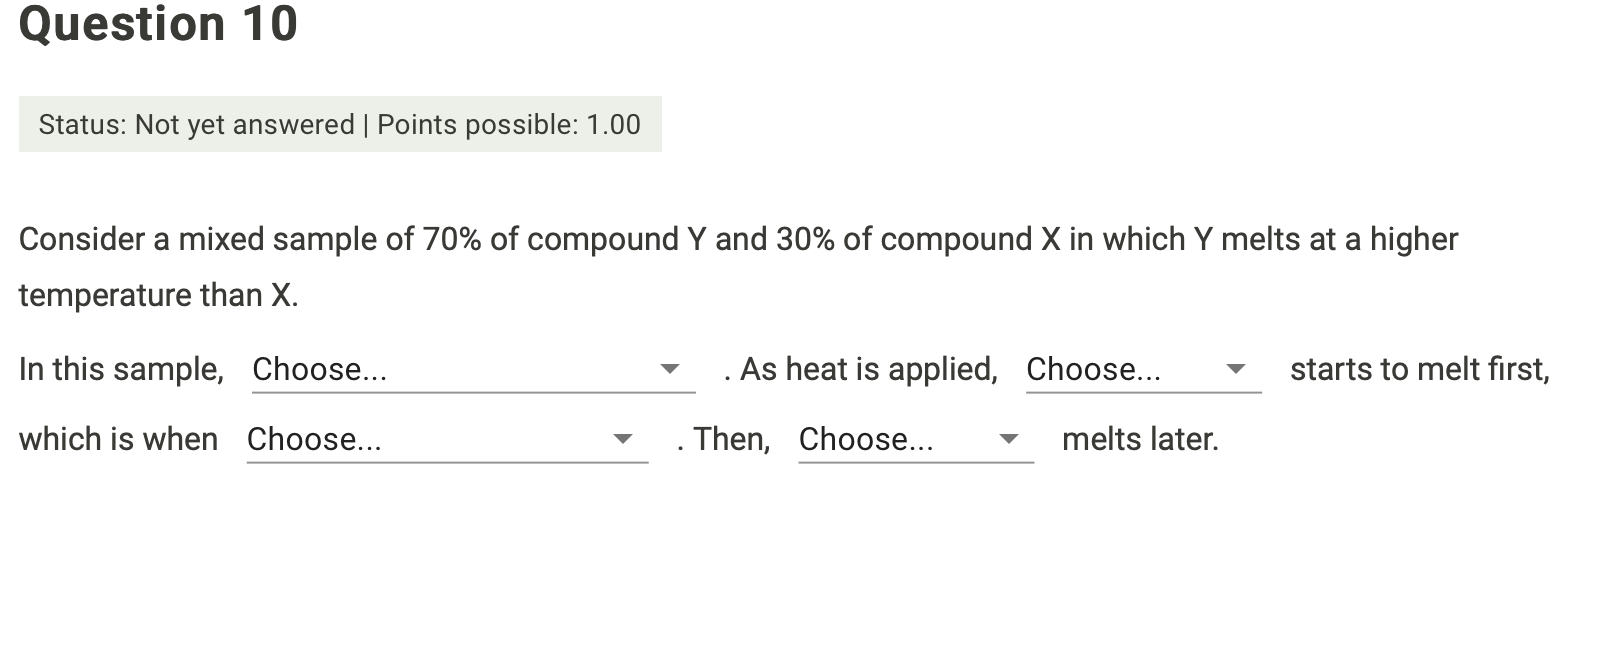Click the phrase "starts to melt first"
This screenshot has height=648, width=1612.
click(1419, 369)
